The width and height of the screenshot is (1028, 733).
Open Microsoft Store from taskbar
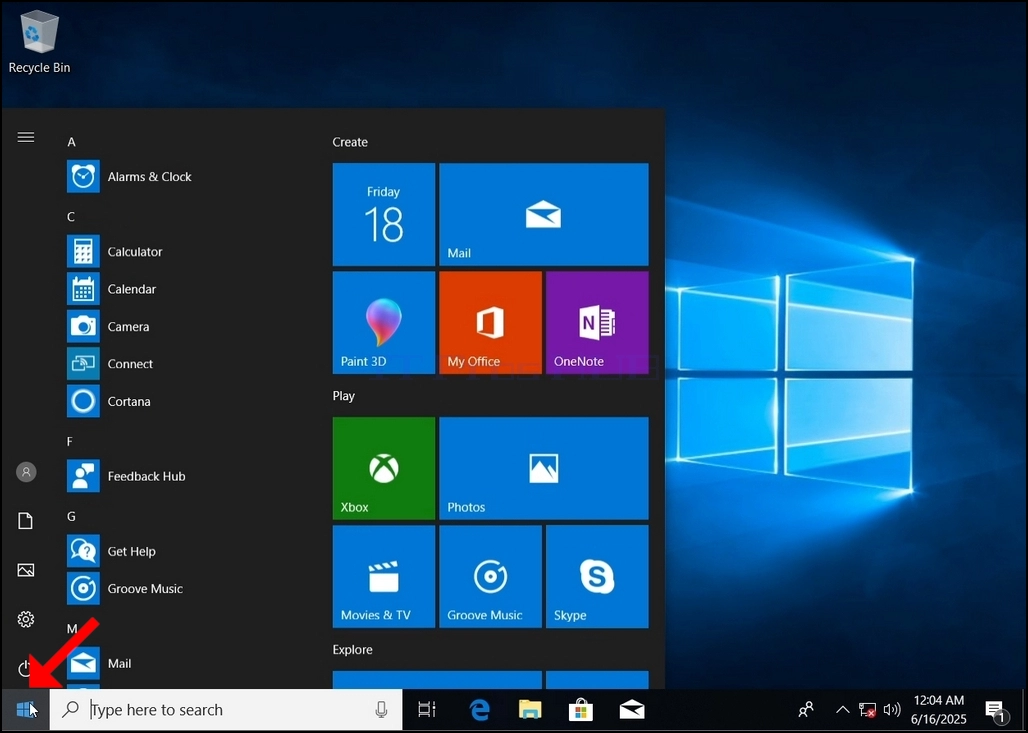click(x=581, y=709)
